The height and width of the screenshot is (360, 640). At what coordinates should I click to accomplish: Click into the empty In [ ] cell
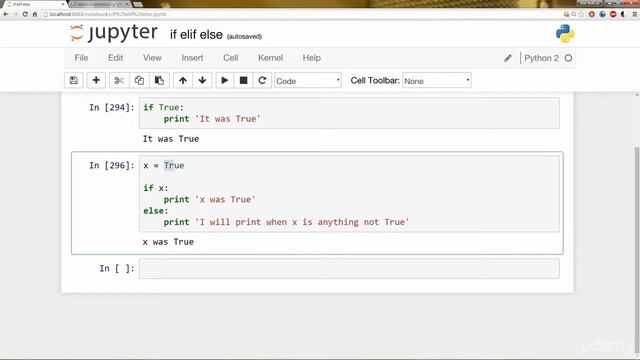349,269
